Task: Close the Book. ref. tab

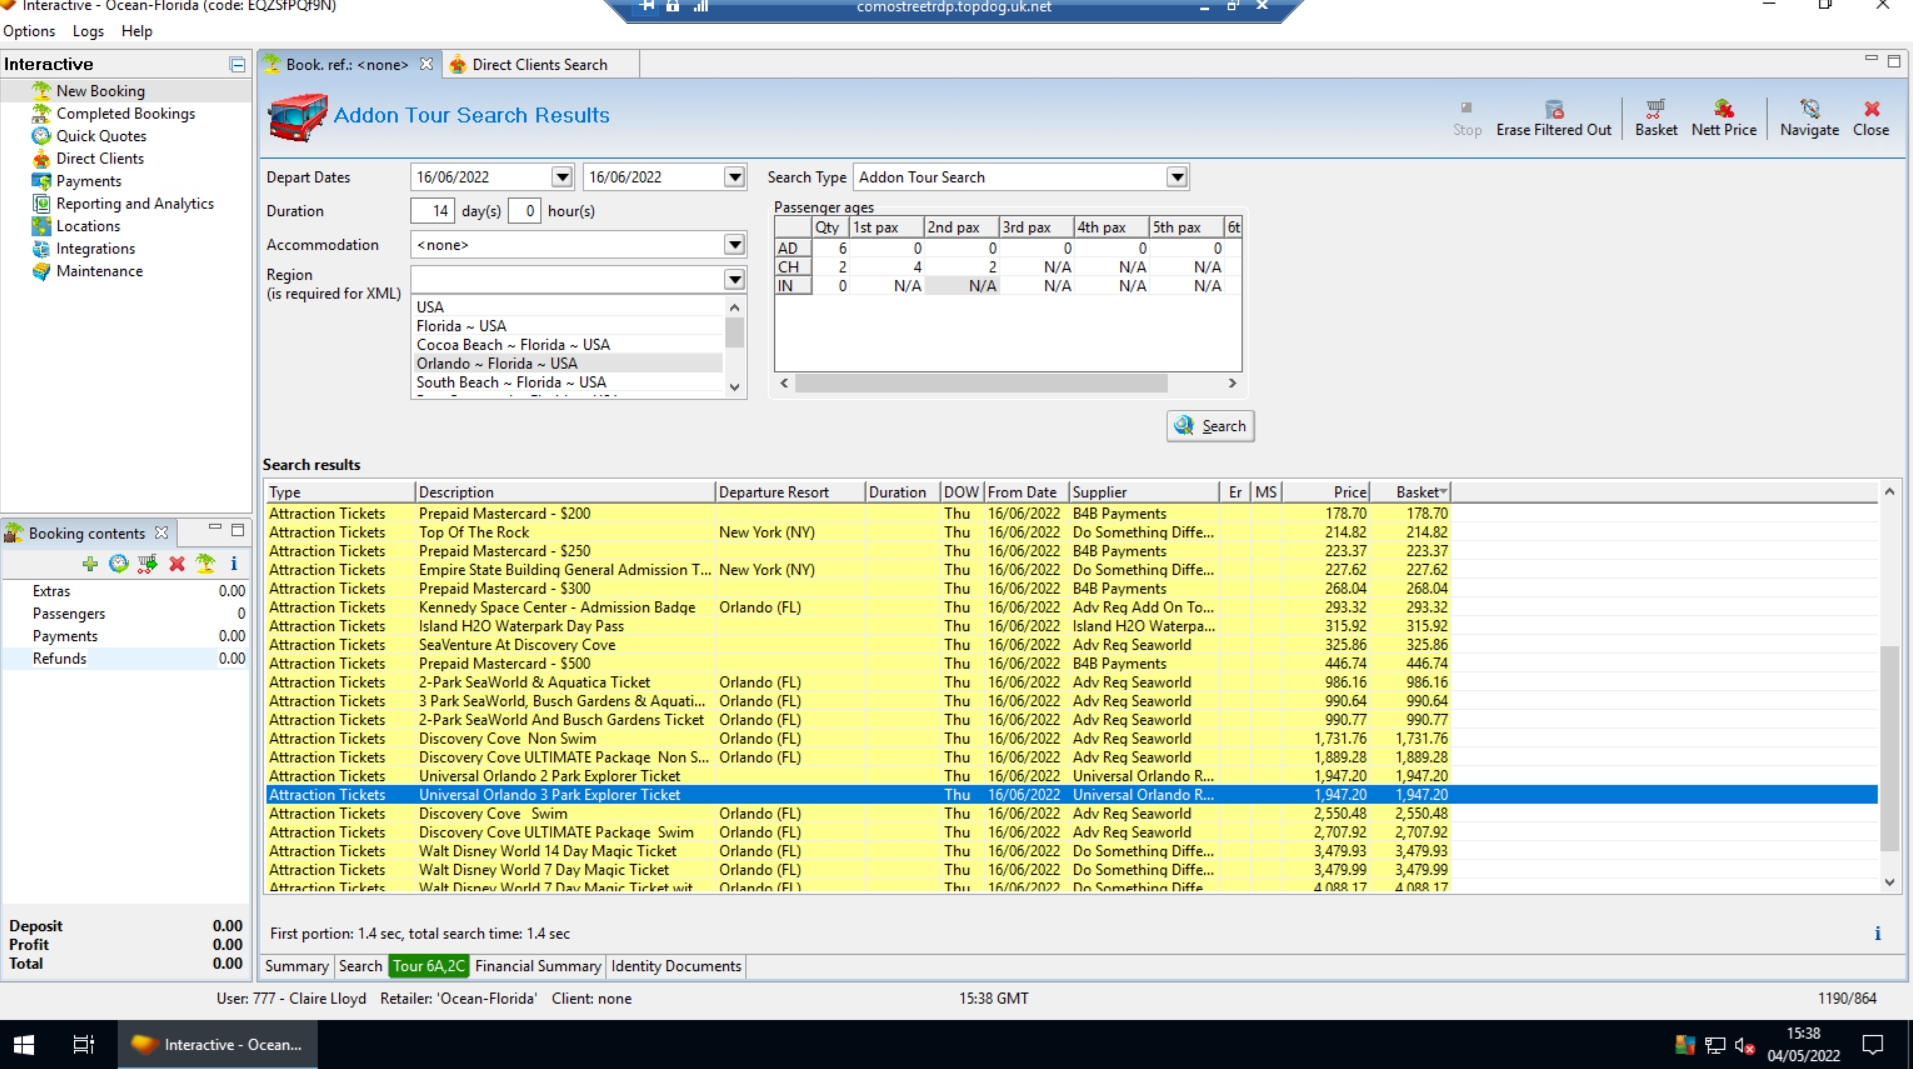Action: tap(426, 64)
